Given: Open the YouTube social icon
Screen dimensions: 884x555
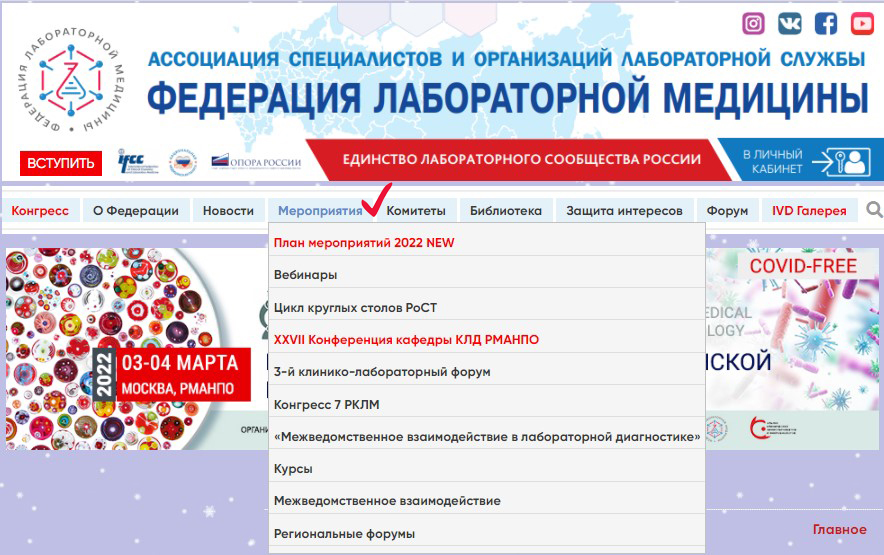Looking at the screenshot, I should [862, 24].
